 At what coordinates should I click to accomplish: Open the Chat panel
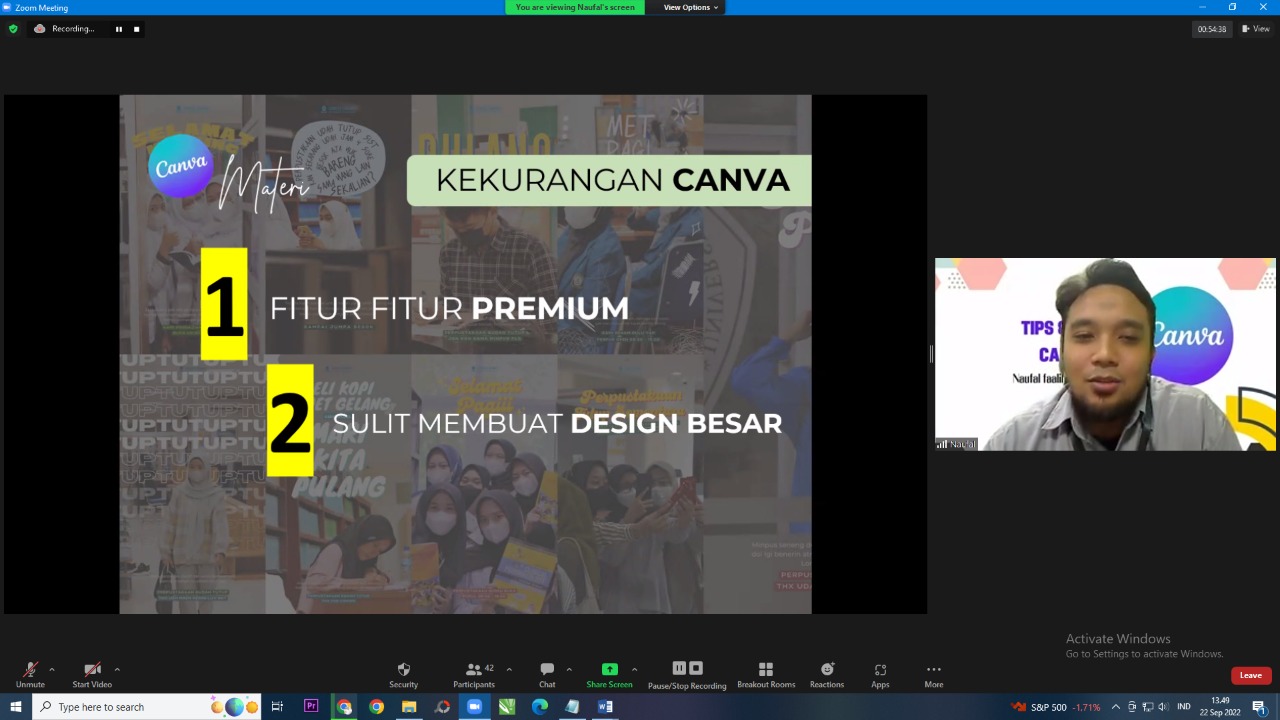[x=547, y=675]
